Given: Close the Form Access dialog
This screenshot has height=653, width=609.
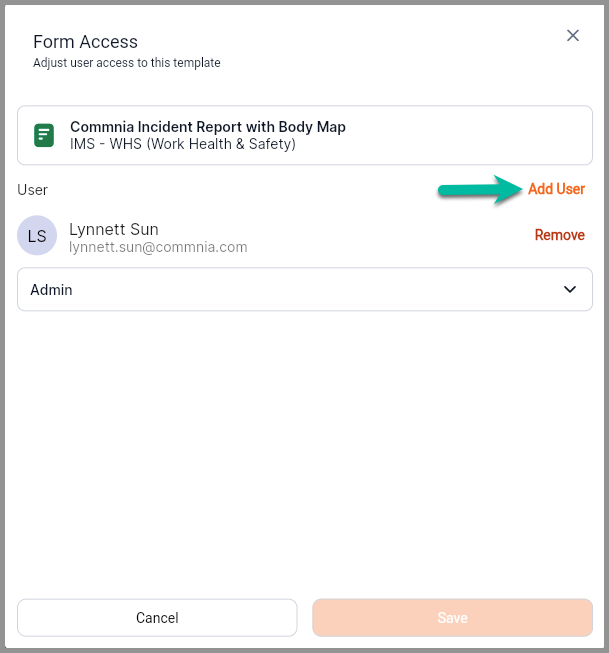Looking at the screenshot, I should pos(573,36).
